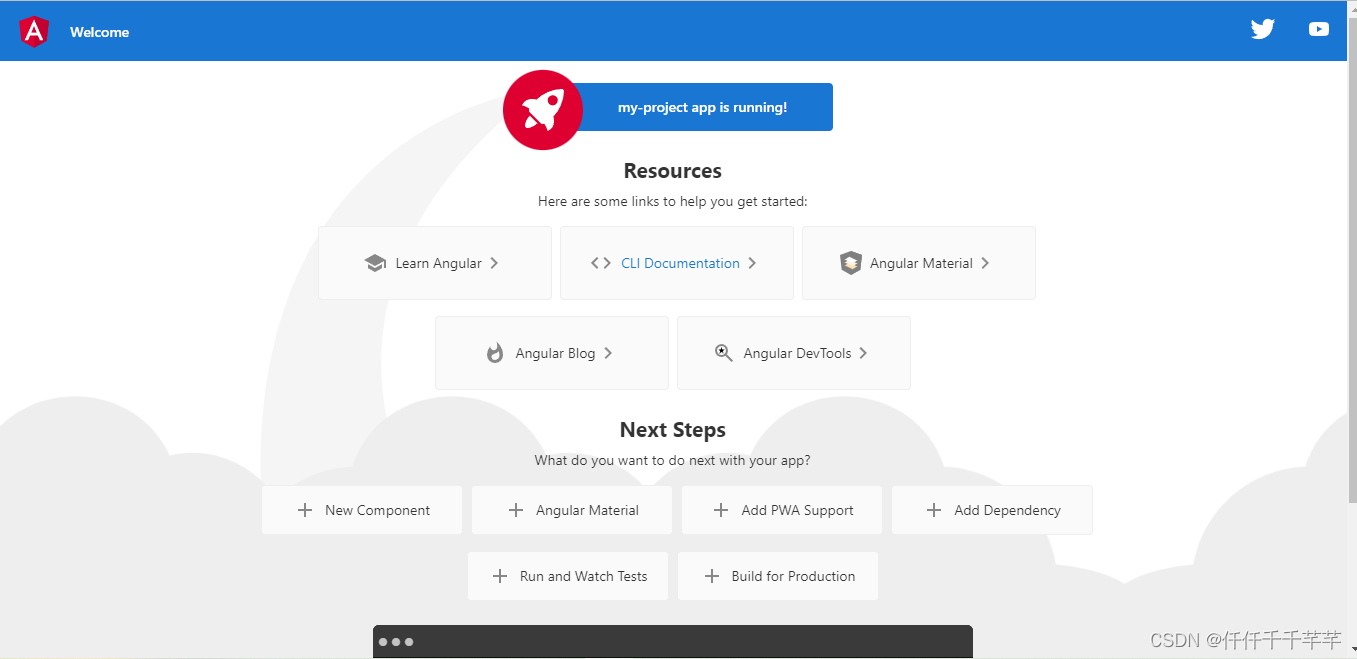Screen dimensions: 1357x659
Task: Click the 'my-project app is running!' banner
Action: 702,107
